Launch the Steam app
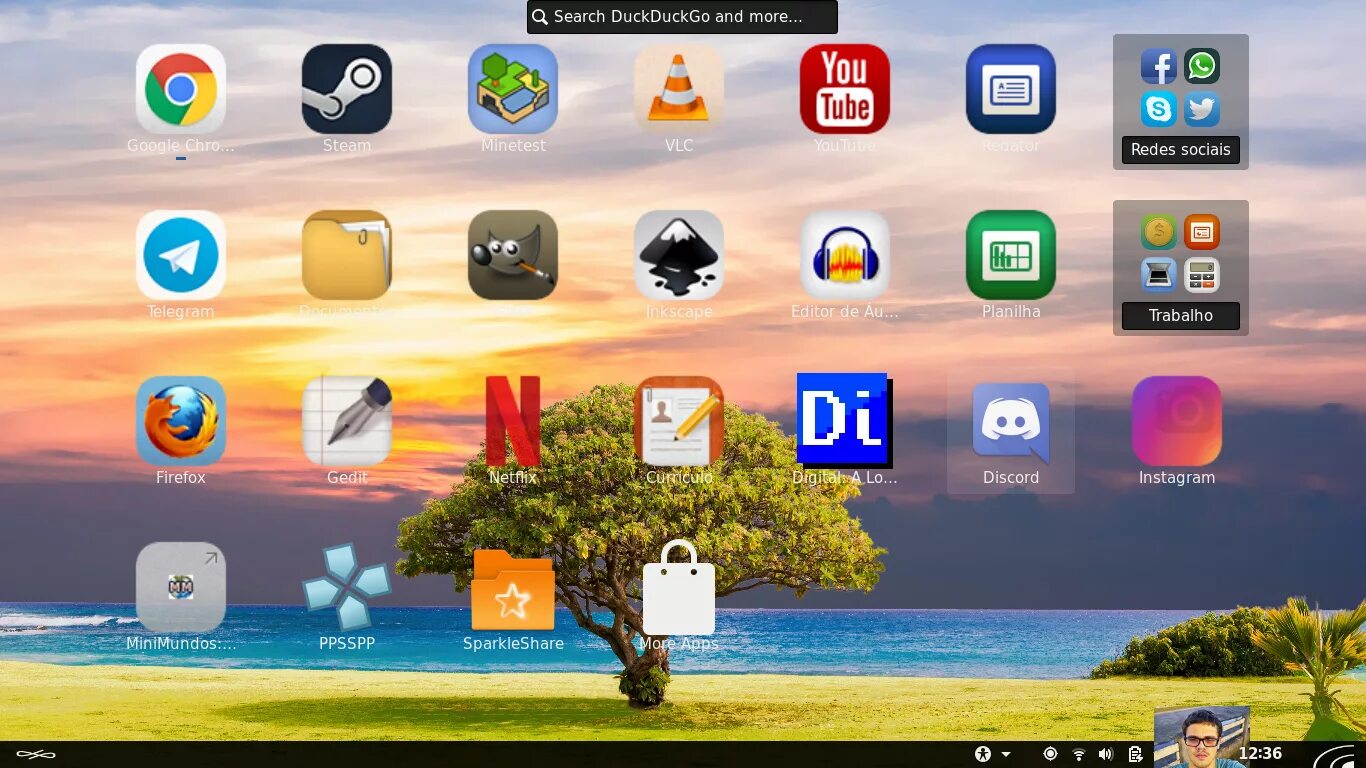This screenshot has height=768, width=1366. coord(347,89)
